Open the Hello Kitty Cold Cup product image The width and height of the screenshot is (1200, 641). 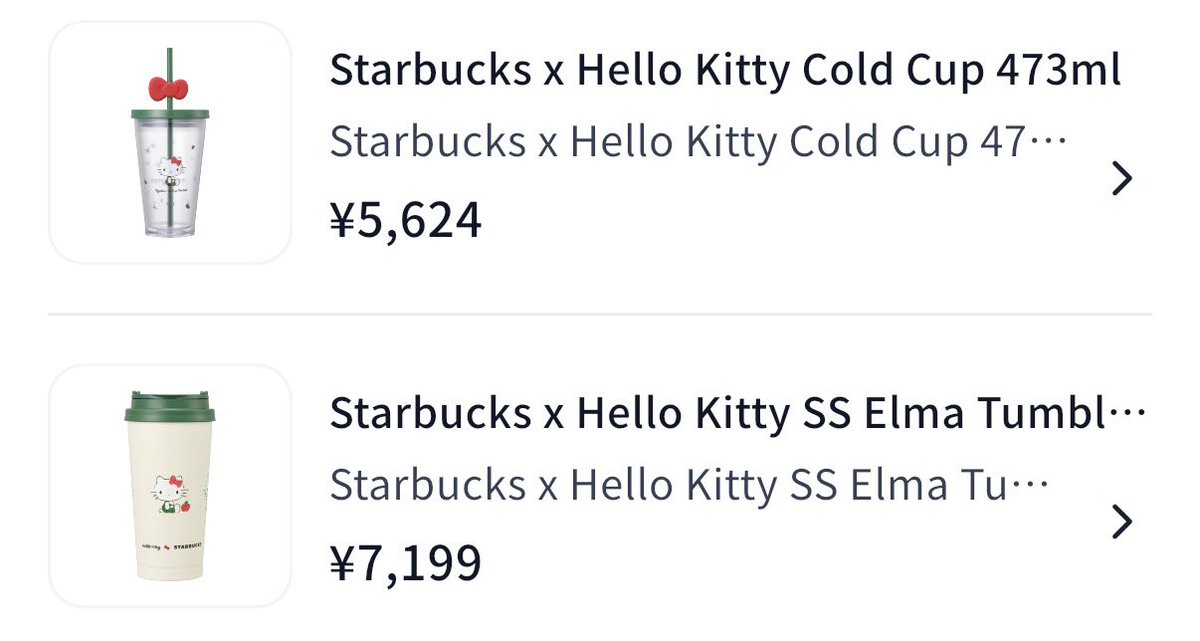point(170,142)
